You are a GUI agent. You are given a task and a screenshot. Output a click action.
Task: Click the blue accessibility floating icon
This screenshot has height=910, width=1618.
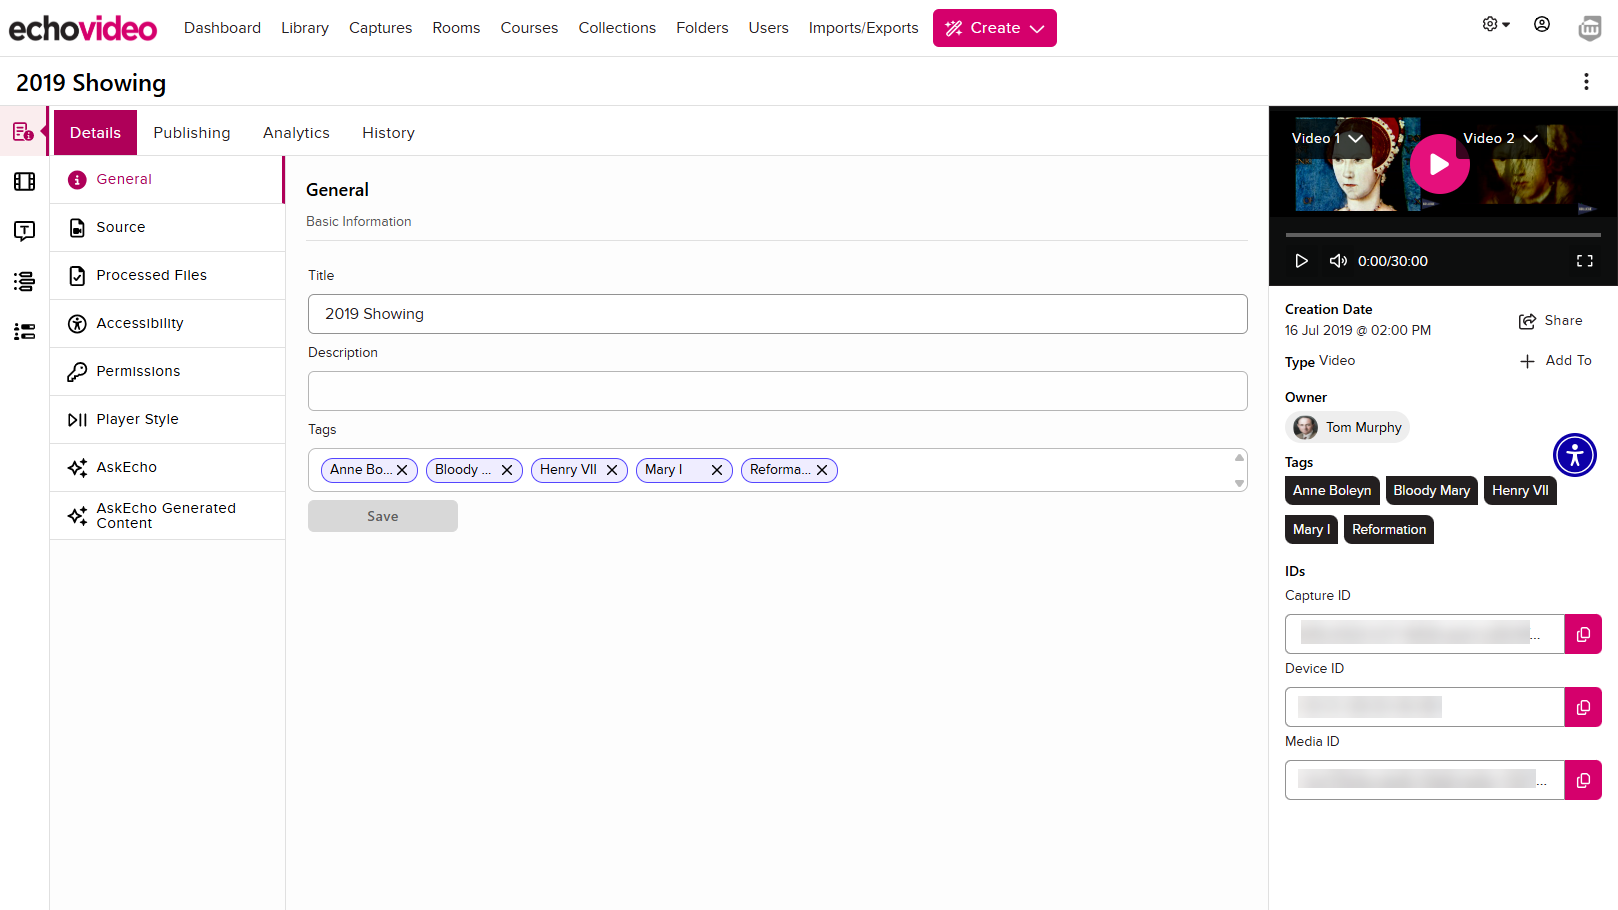(x=1574, y=455)
